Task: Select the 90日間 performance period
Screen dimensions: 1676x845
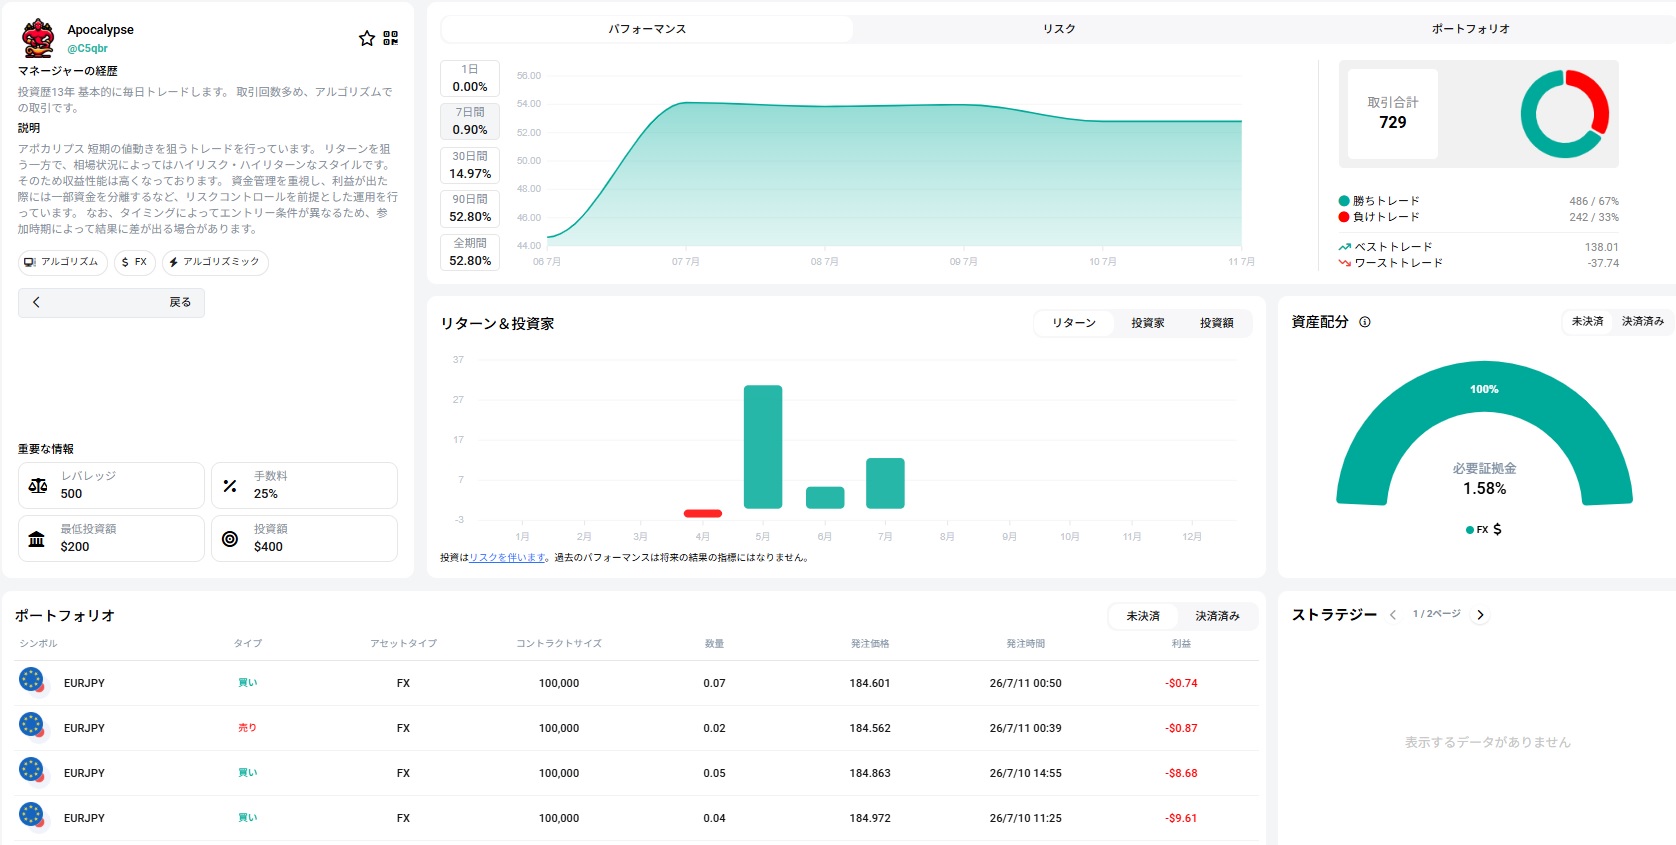Action: click(470, 208)
